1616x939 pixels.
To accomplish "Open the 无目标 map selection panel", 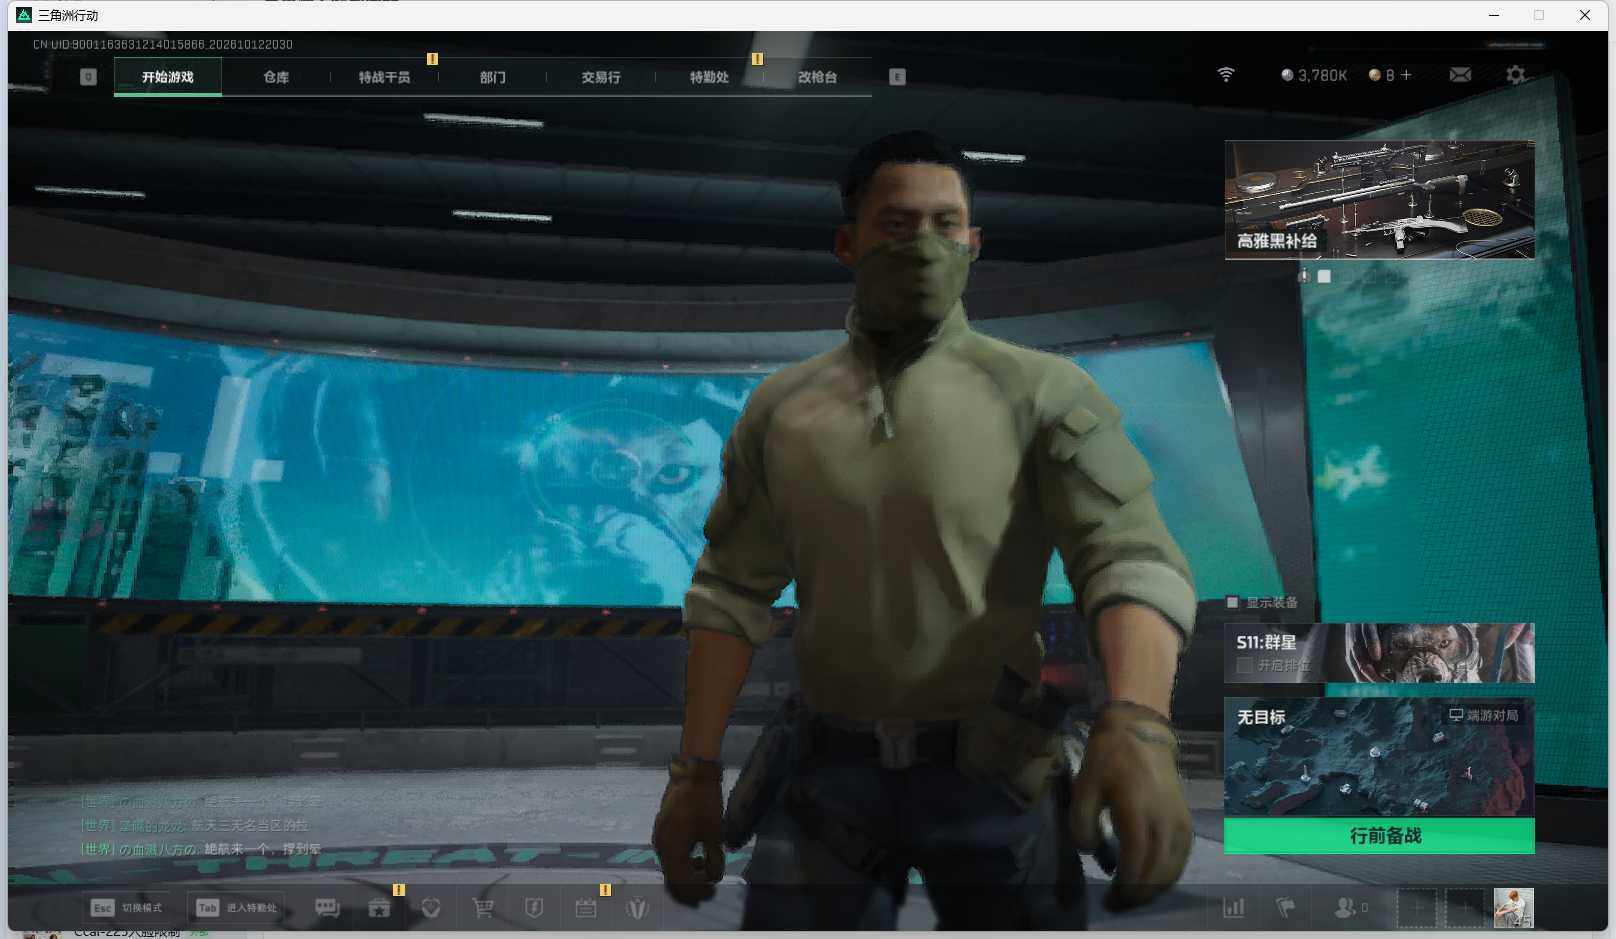I will [1379, 757].
